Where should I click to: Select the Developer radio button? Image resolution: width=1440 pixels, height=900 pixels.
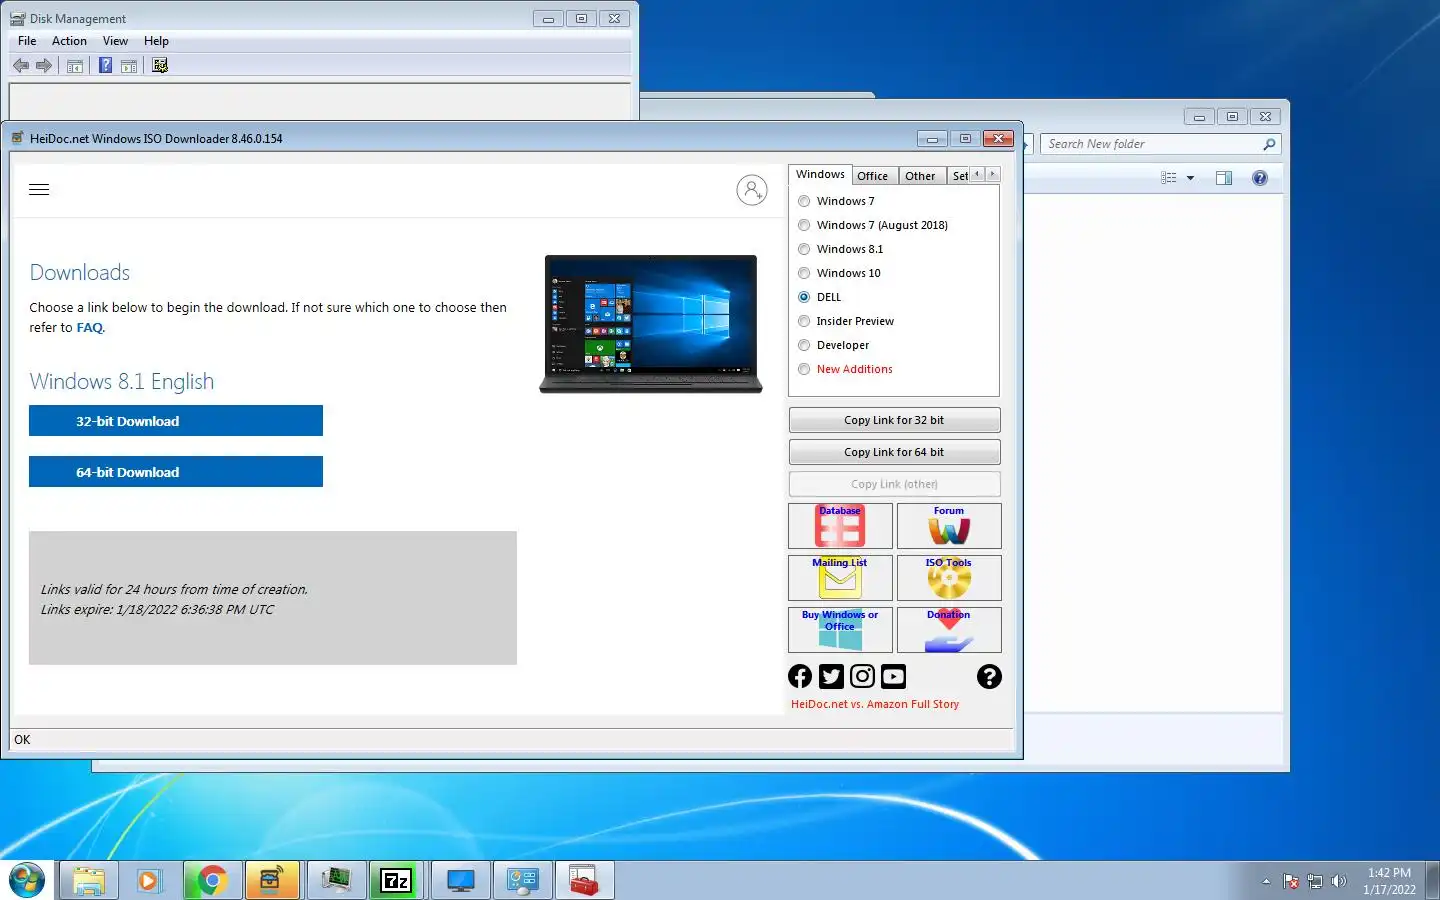point(804,345)
